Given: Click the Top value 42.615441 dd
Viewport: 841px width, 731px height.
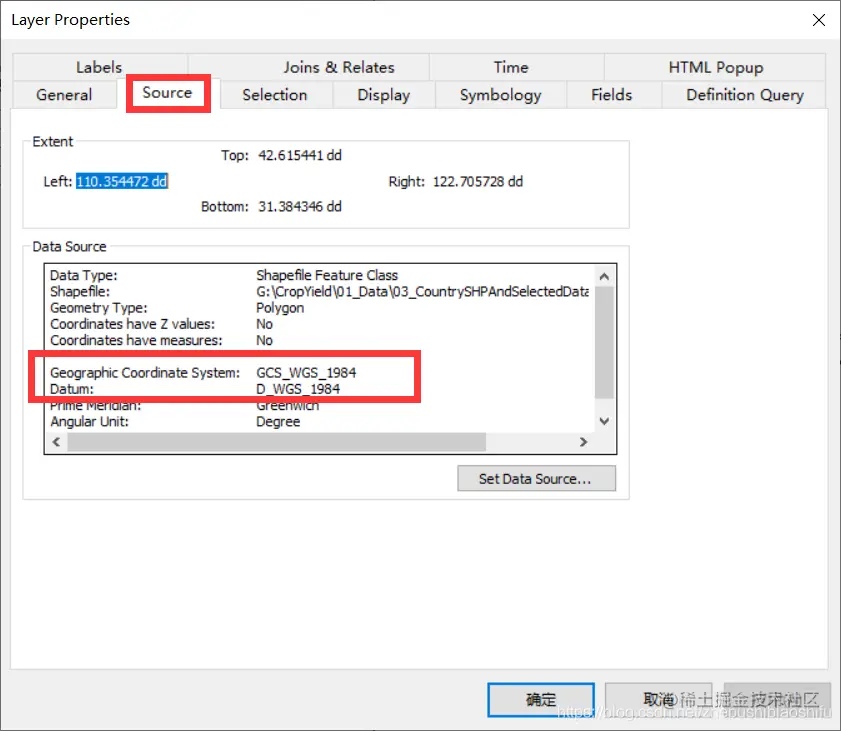Looking at the screenshot, I should click(300, 156).
